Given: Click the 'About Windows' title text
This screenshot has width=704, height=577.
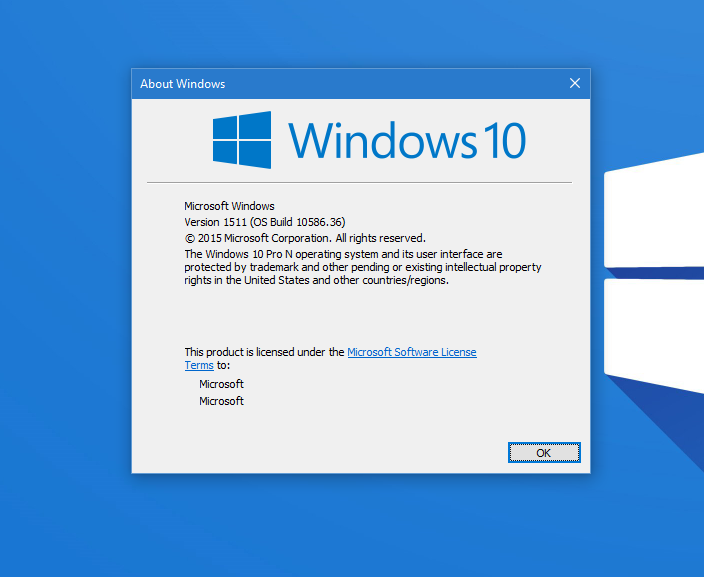Looking at the screenshot, I should (x=182, y=84).
